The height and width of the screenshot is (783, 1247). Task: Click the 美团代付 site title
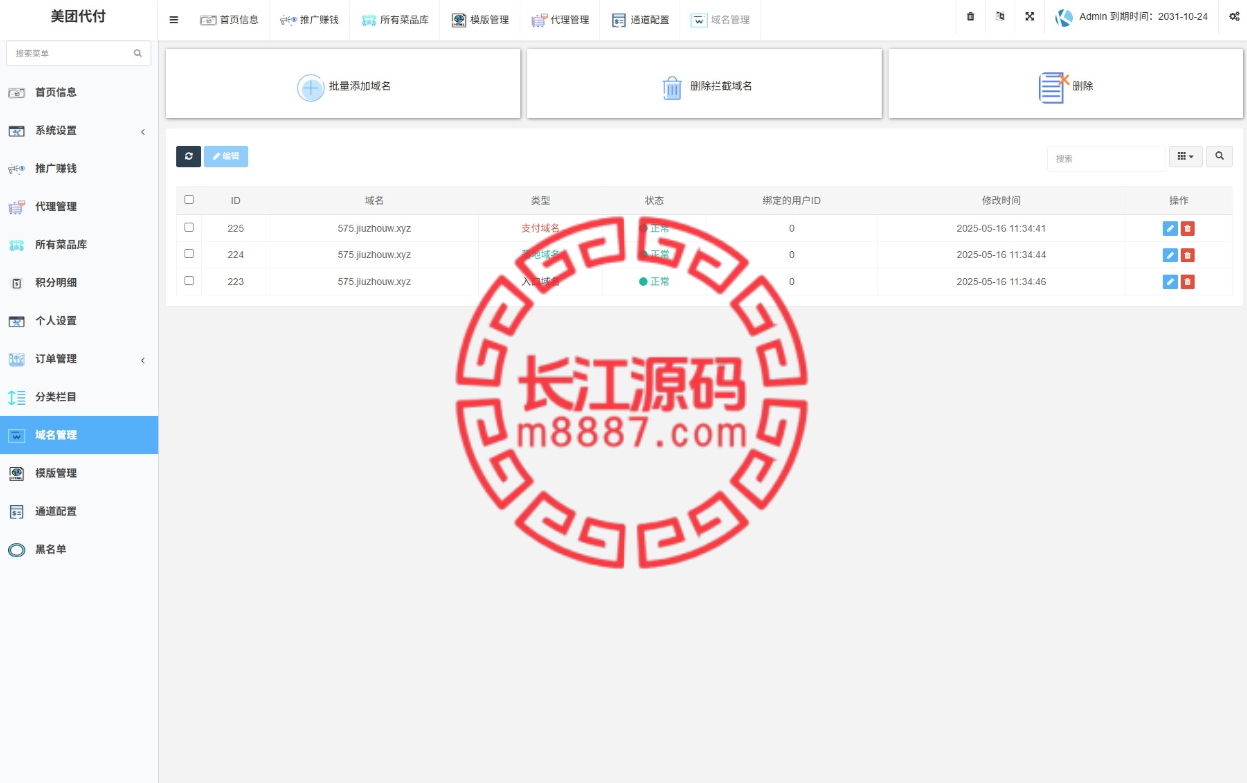click(78, 17)
